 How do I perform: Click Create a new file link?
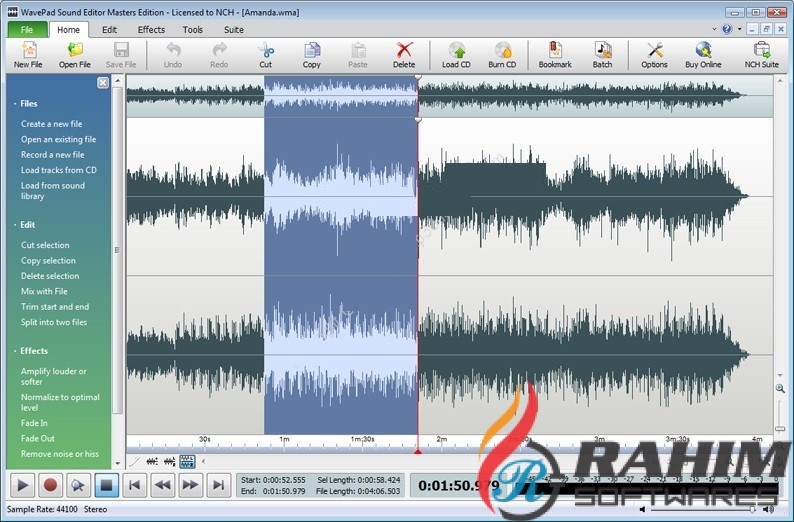coord(52,124)
